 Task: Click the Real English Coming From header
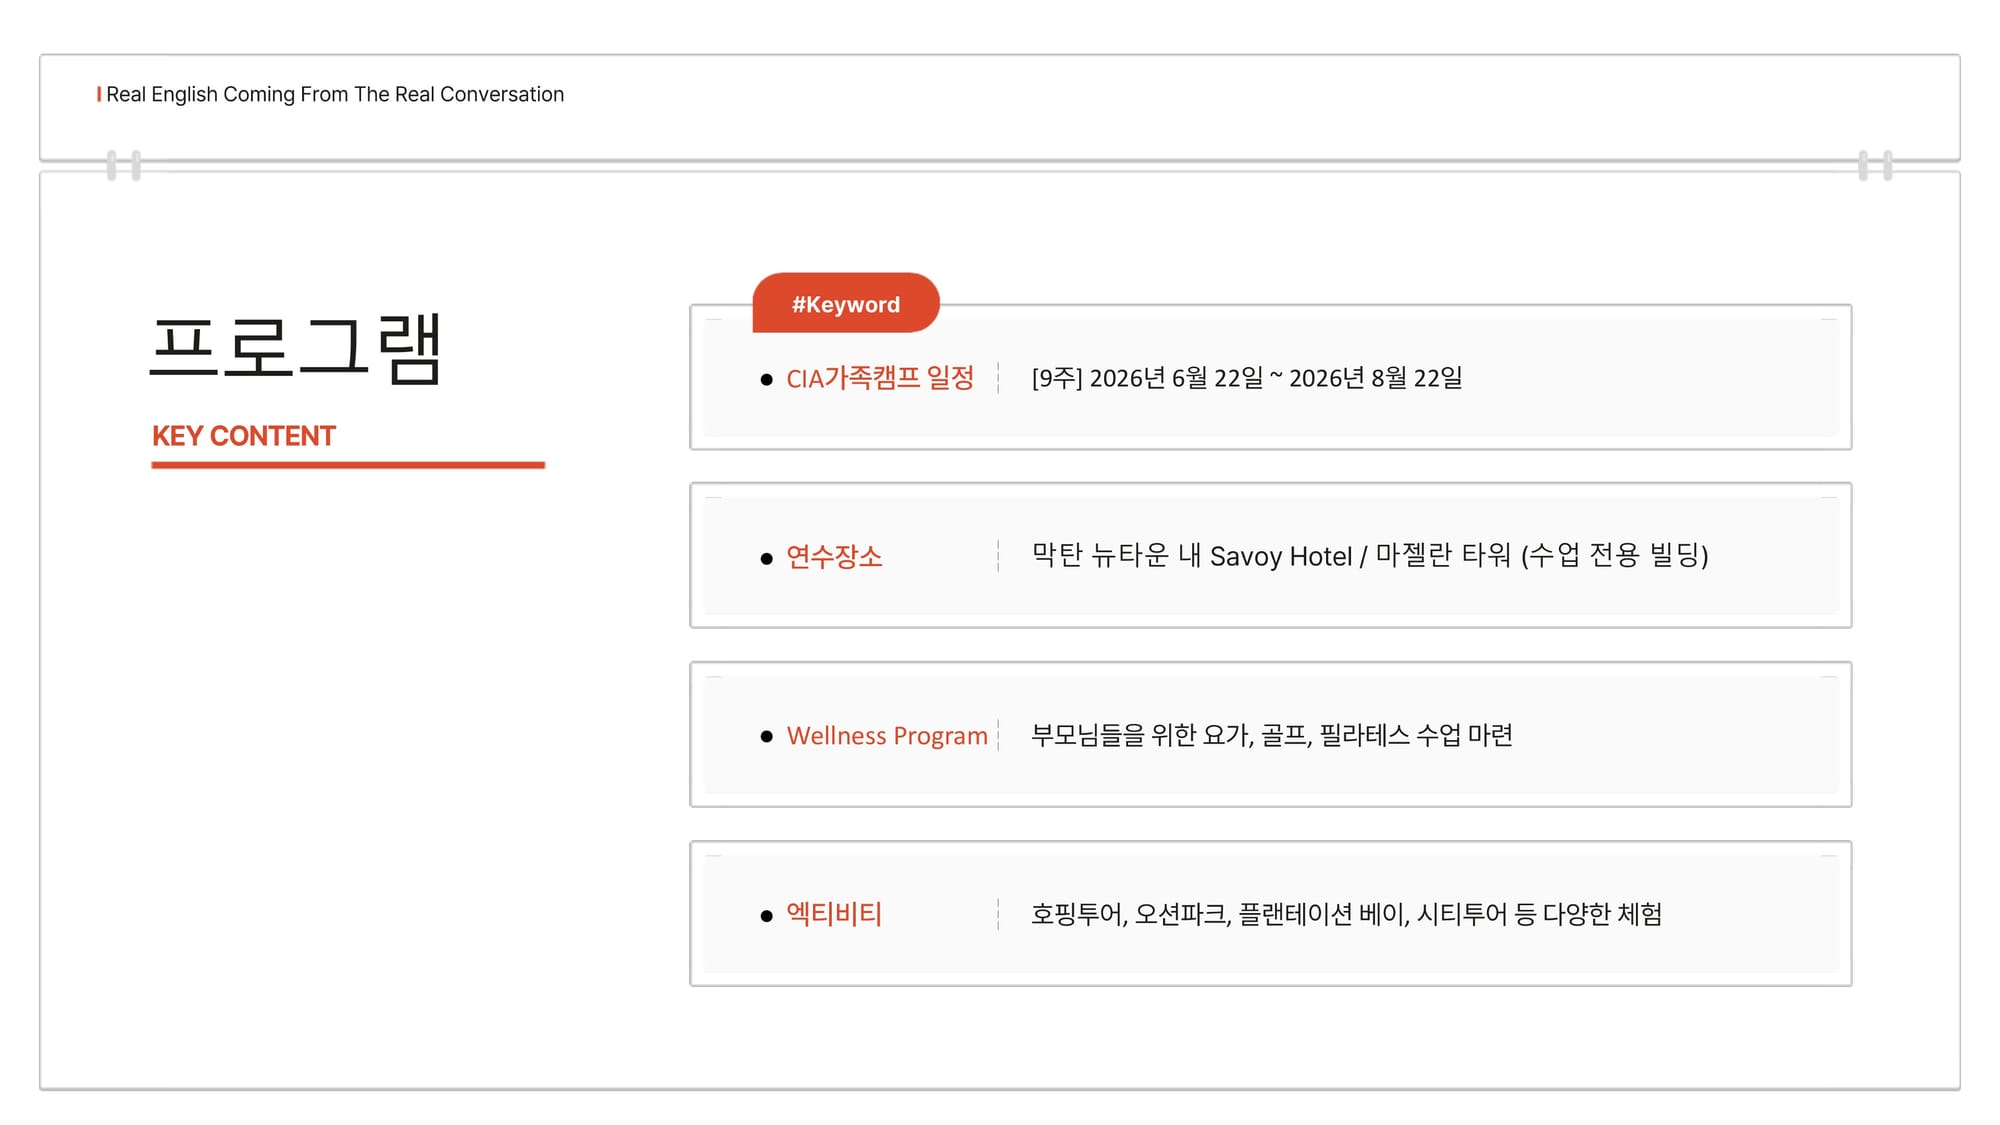point(335,94)
